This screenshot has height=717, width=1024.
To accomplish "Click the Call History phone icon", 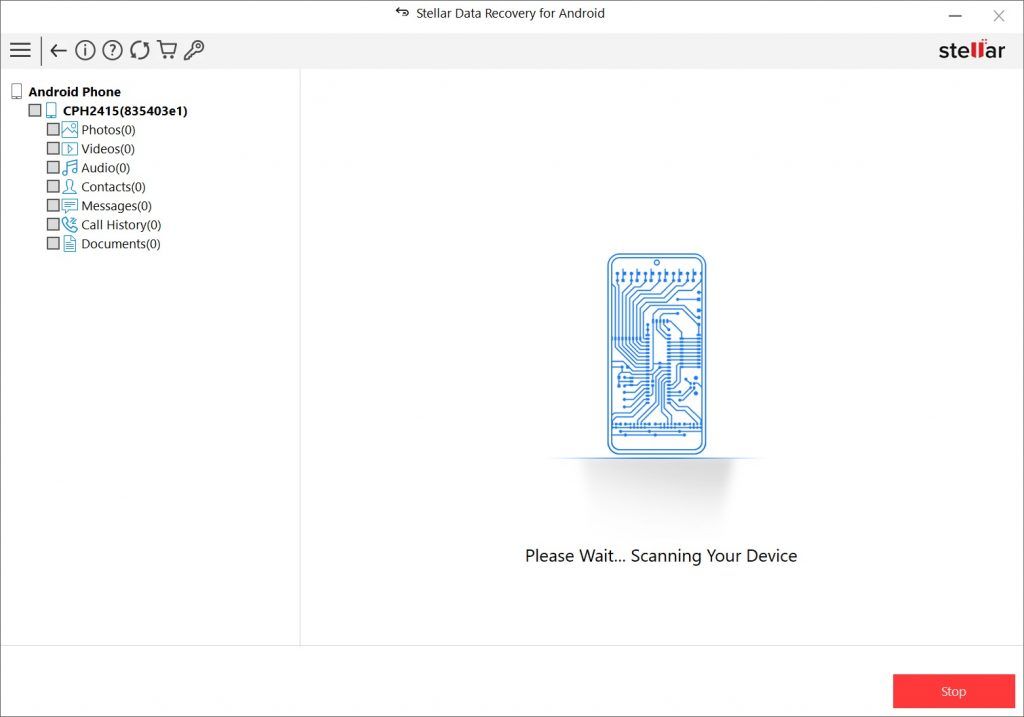I will pyautogui.click(x=70, y=225).
